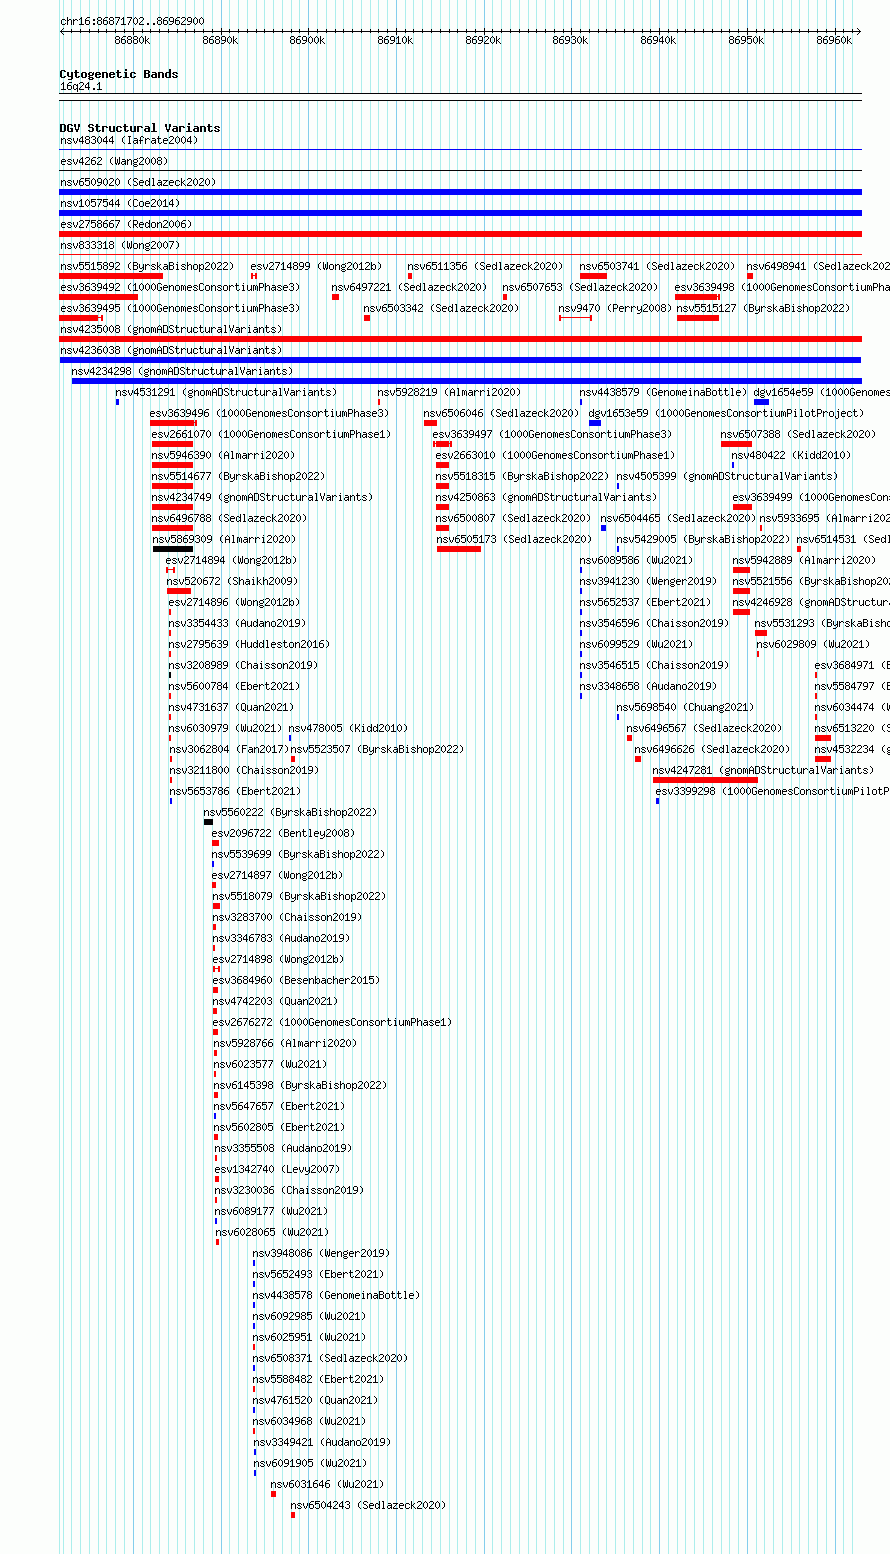
Task: Click the 86900k ruler tick label
Action: [x=307, y=40]
